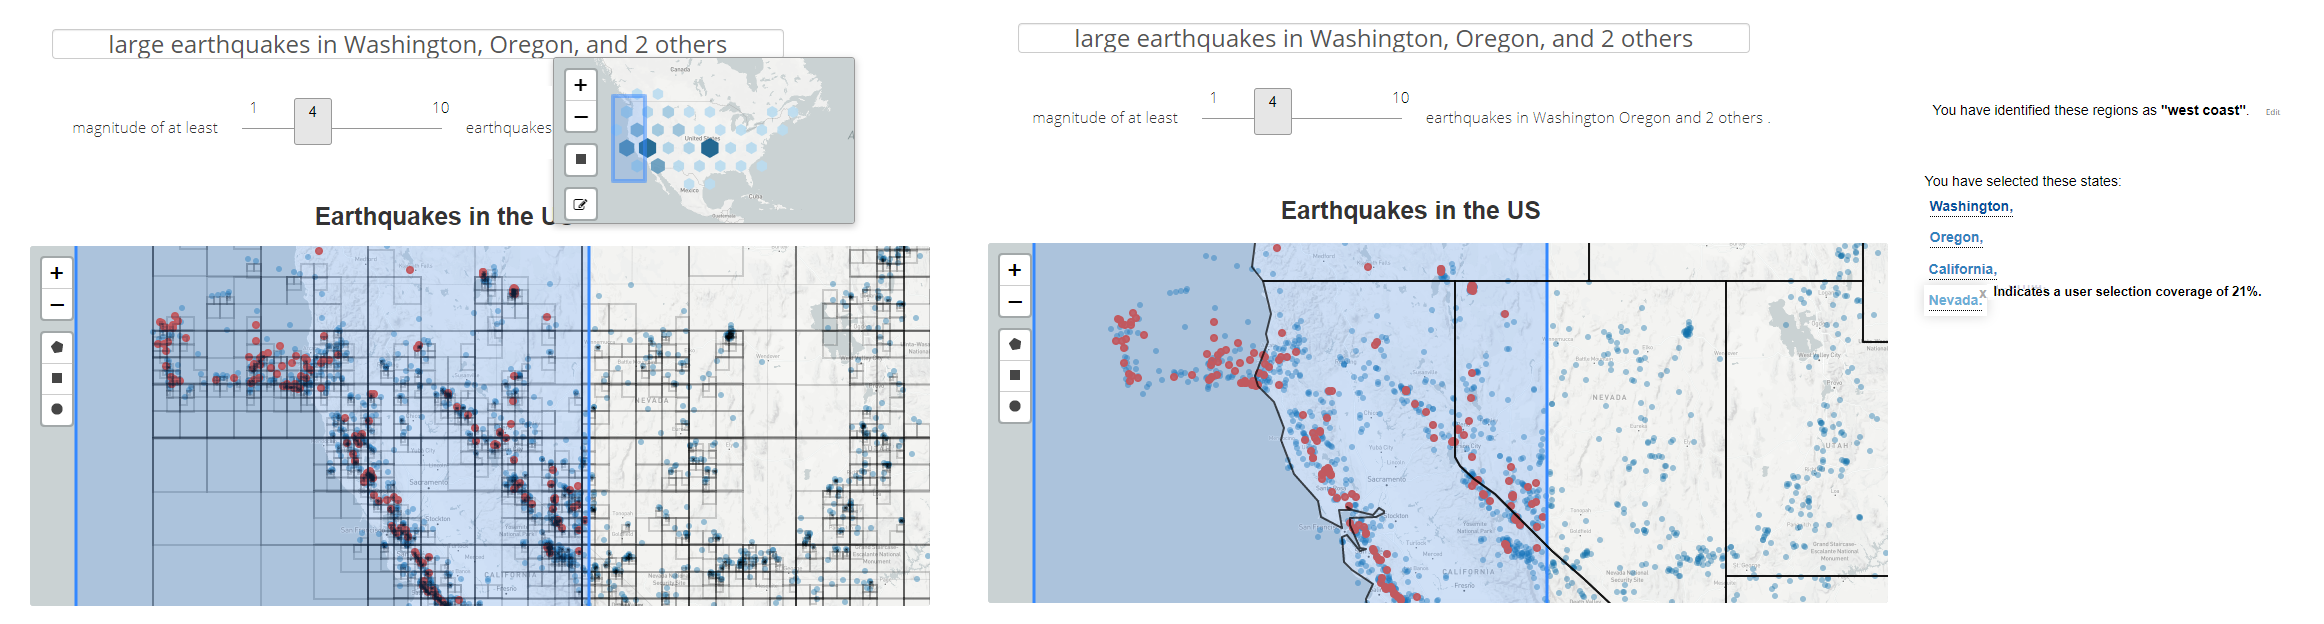Click the edit layers icon in overview map
The image size is (2324, 624).
click(581, 204)
